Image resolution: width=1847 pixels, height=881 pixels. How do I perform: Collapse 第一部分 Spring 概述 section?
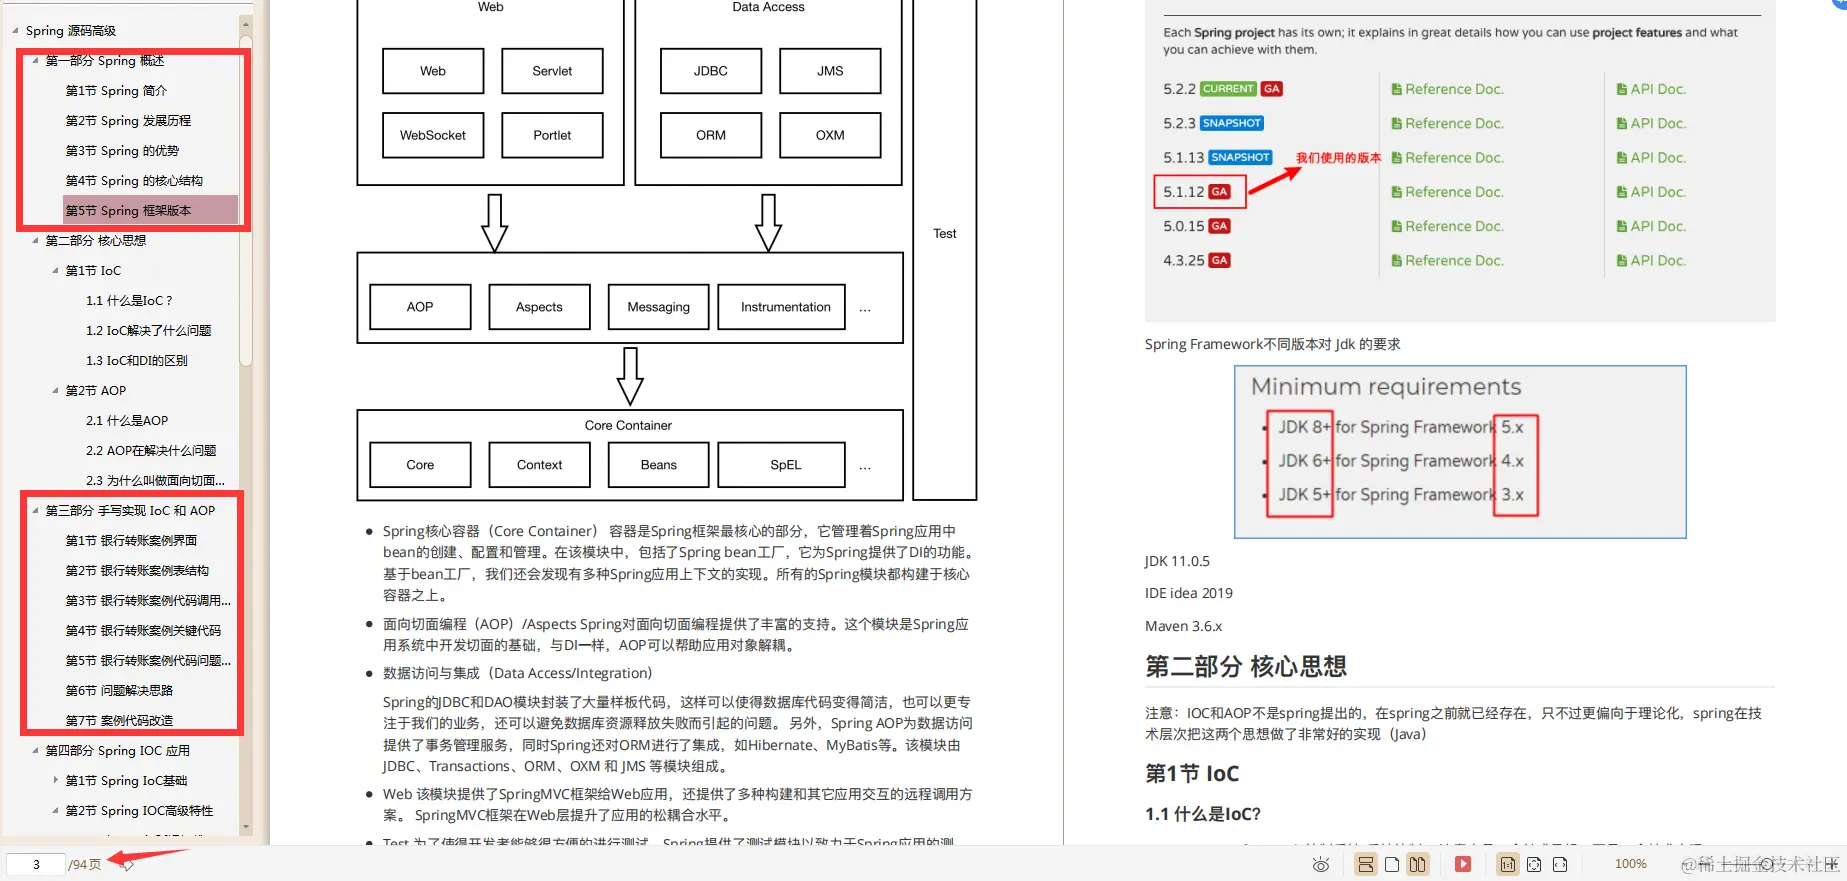(35, 61)
